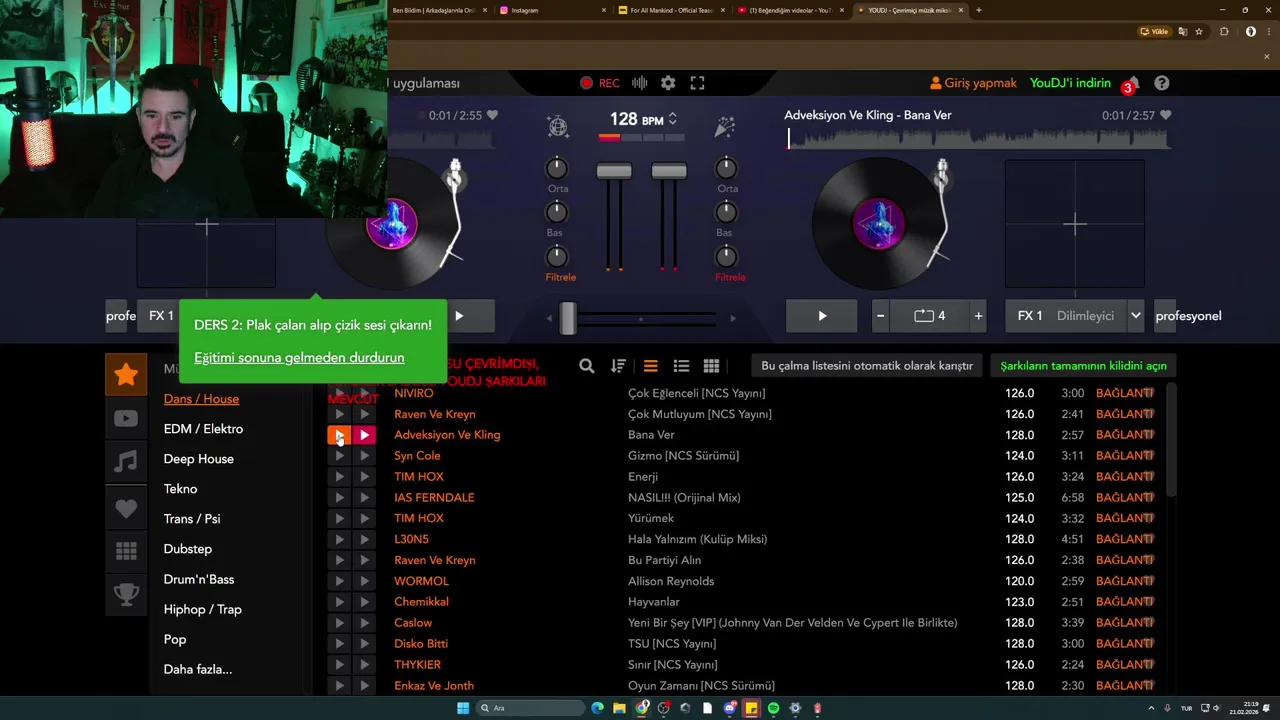Open Spotify from the Windows taskbar
Image resolution: width=1280 pixels, height=720 pixels.
coord(773,708)
